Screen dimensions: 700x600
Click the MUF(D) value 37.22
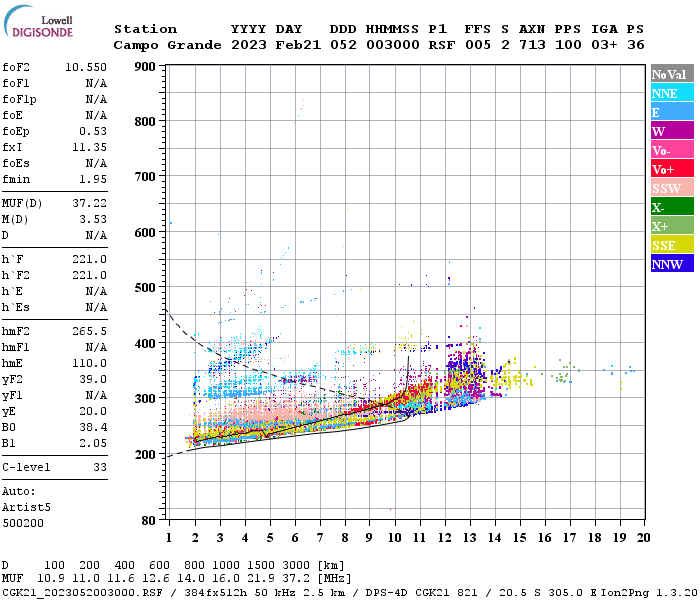tap(89, 204)
